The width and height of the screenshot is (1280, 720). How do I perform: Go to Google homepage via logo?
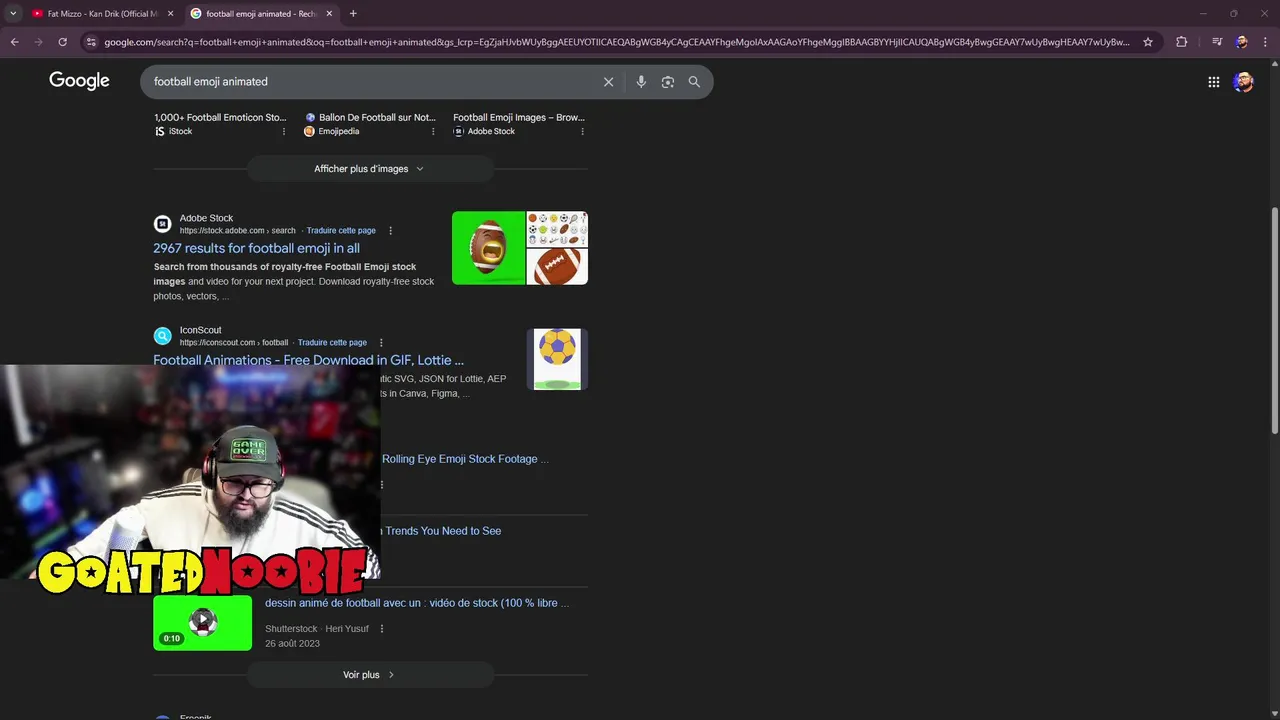[x=79, y=81]
